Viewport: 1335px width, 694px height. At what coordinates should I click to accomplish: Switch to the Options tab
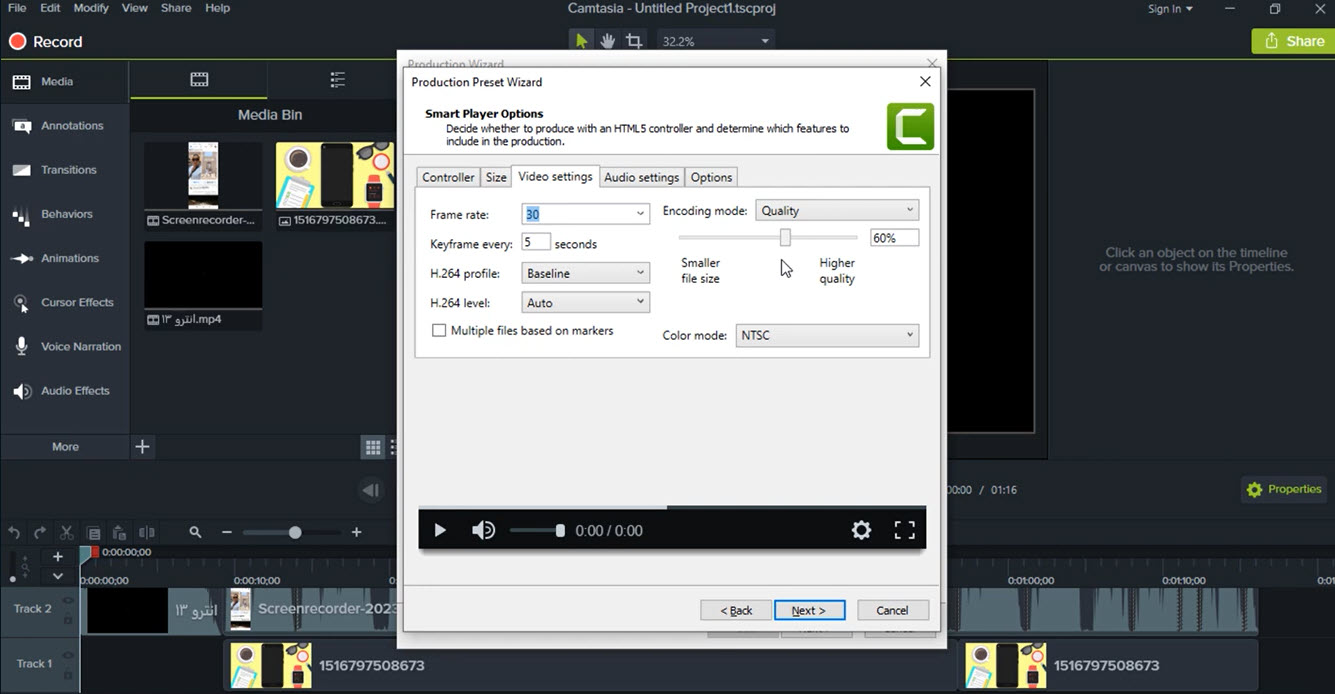click(711, 177)
